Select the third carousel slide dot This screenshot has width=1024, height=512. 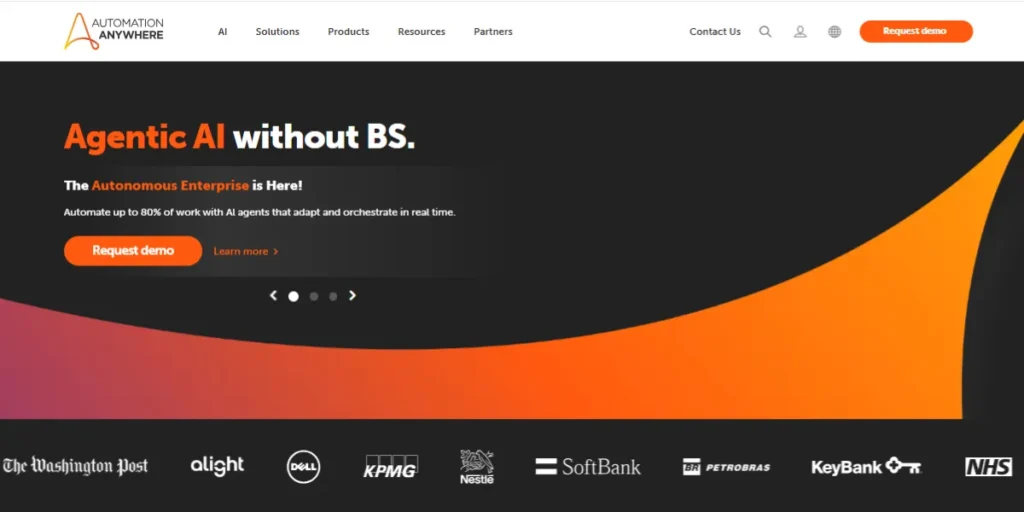pos(333,296)
